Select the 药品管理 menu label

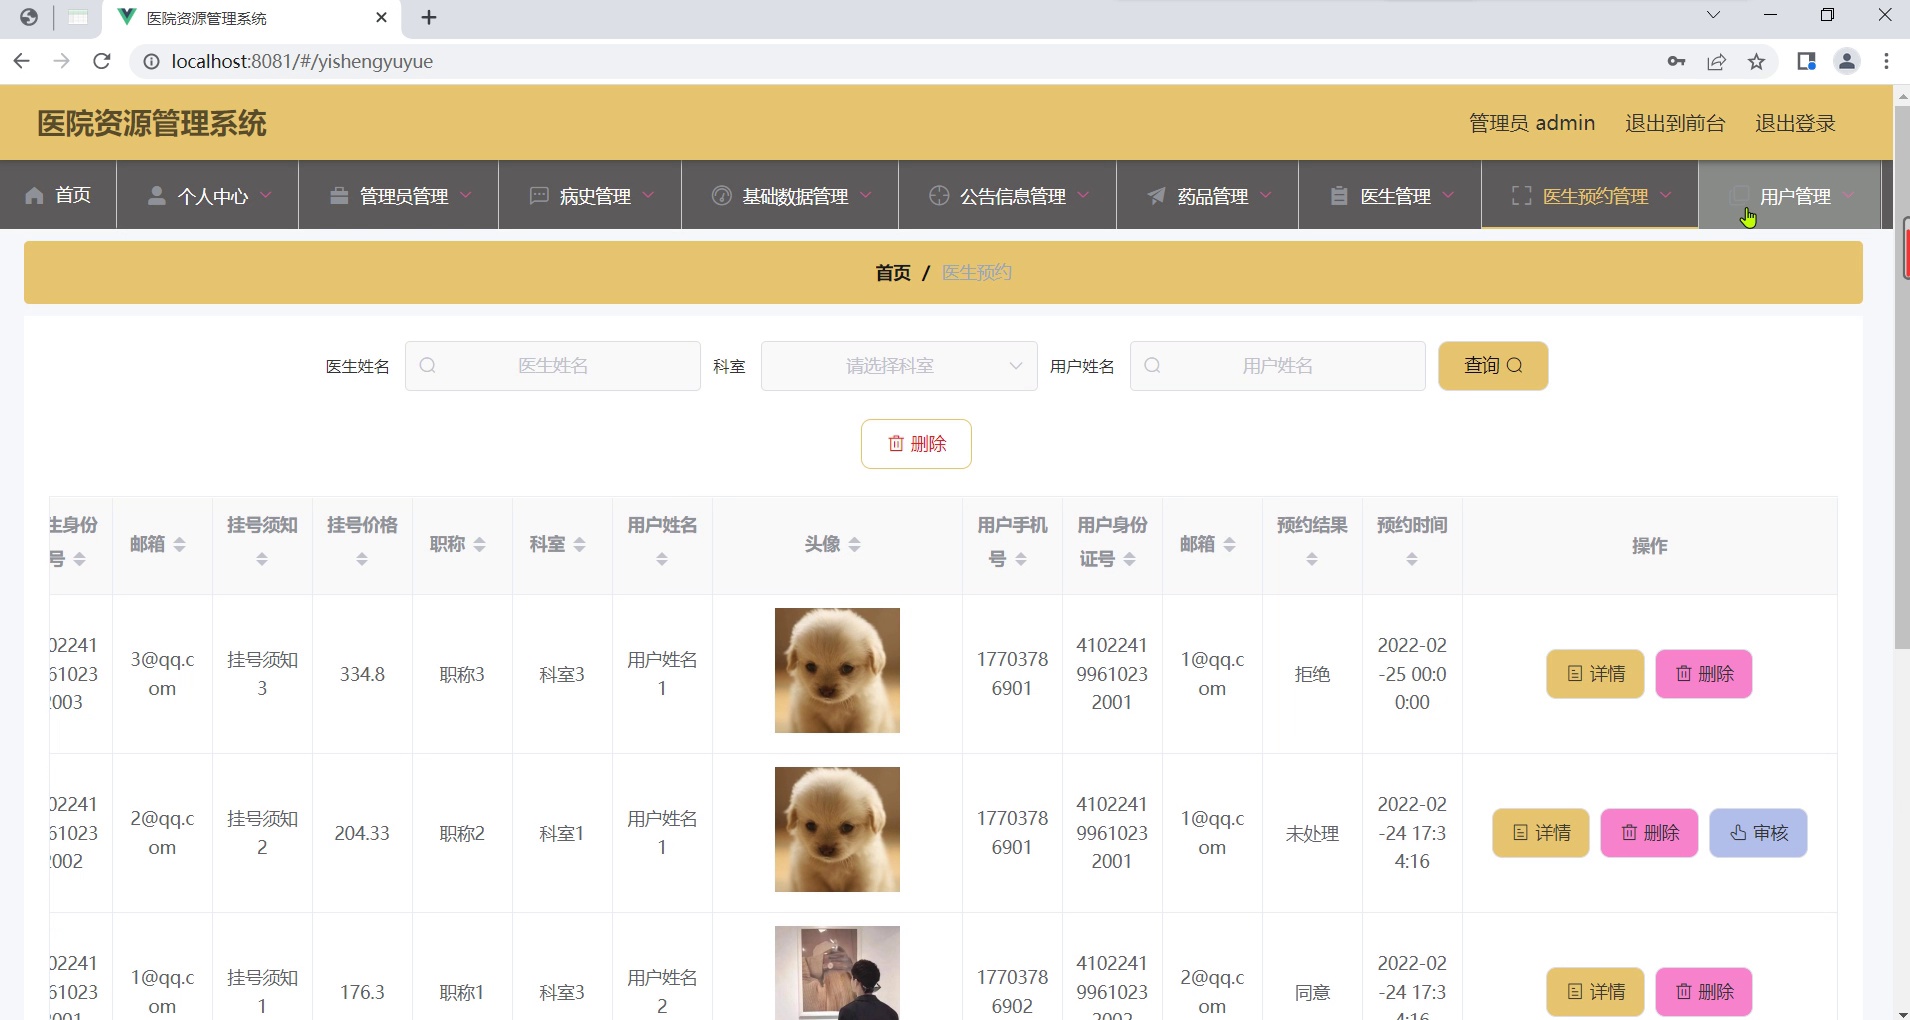[1213, 196]
